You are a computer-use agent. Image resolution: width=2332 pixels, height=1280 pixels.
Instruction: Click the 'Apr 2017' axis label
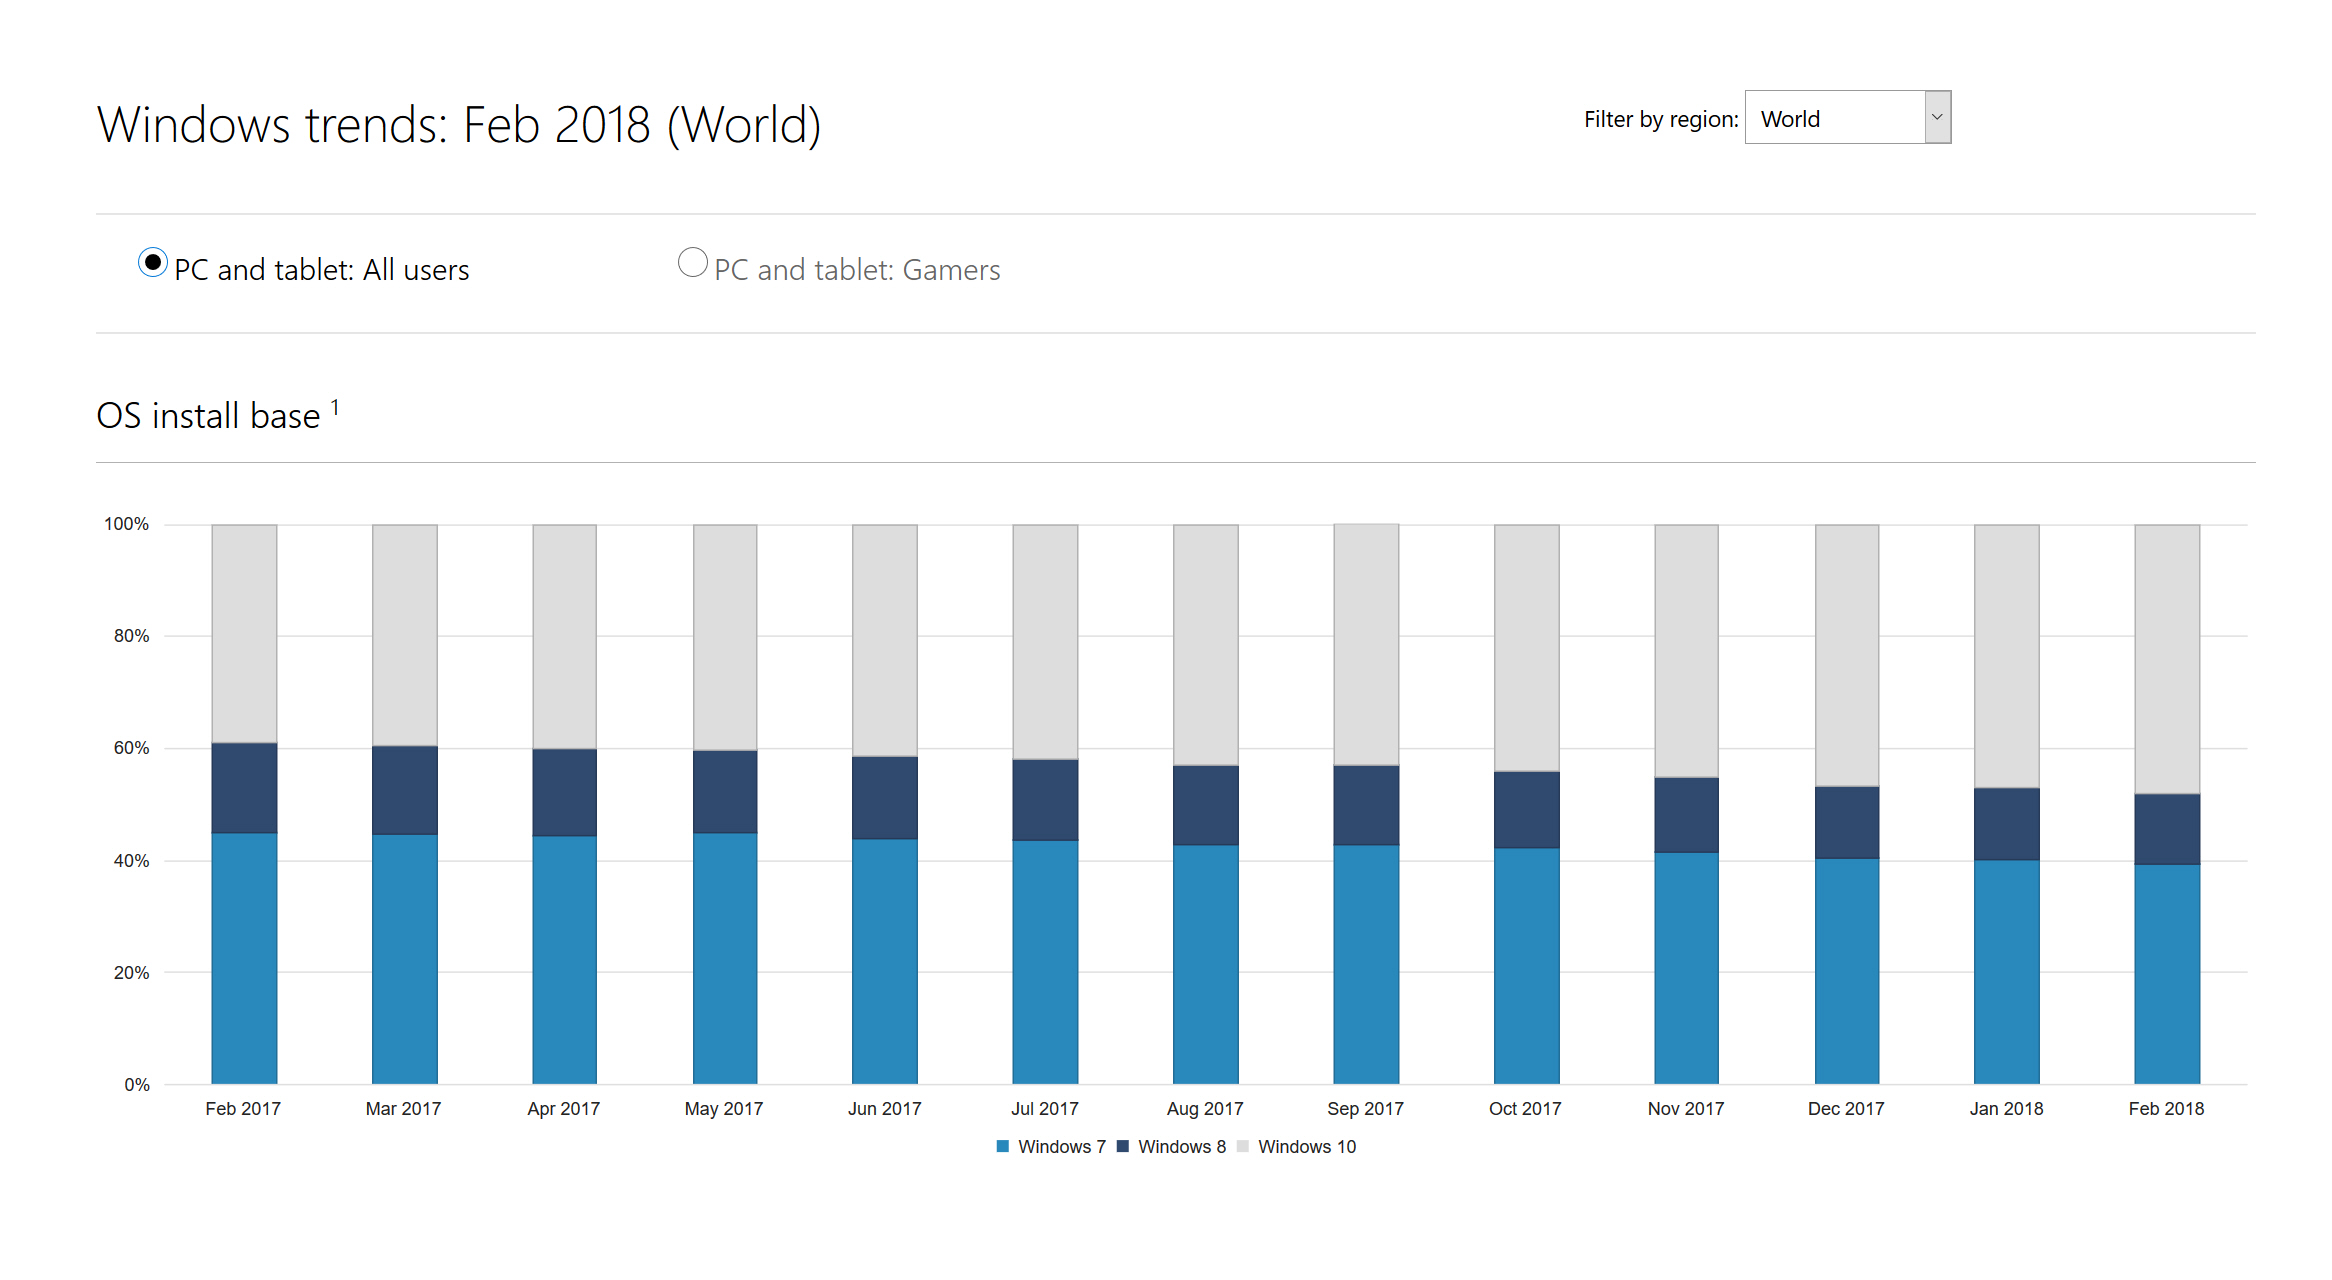click(x=563, y=1109)
